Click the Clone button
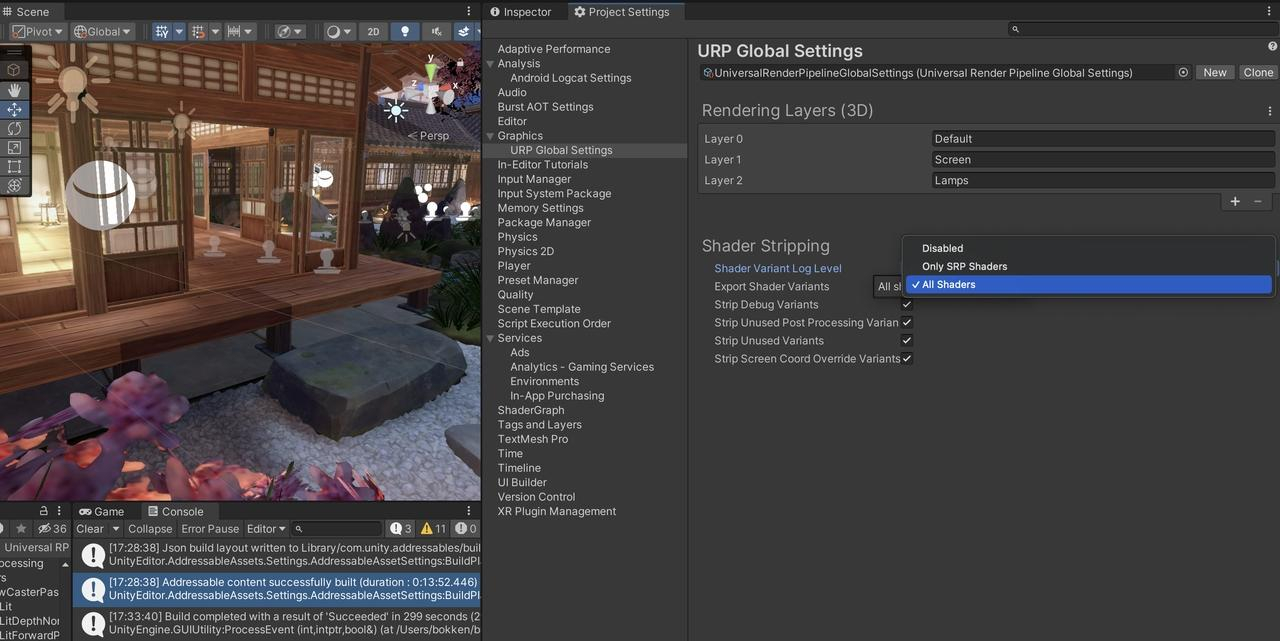The height and width of the screenshot is (641, 1280). [1258, 72]
